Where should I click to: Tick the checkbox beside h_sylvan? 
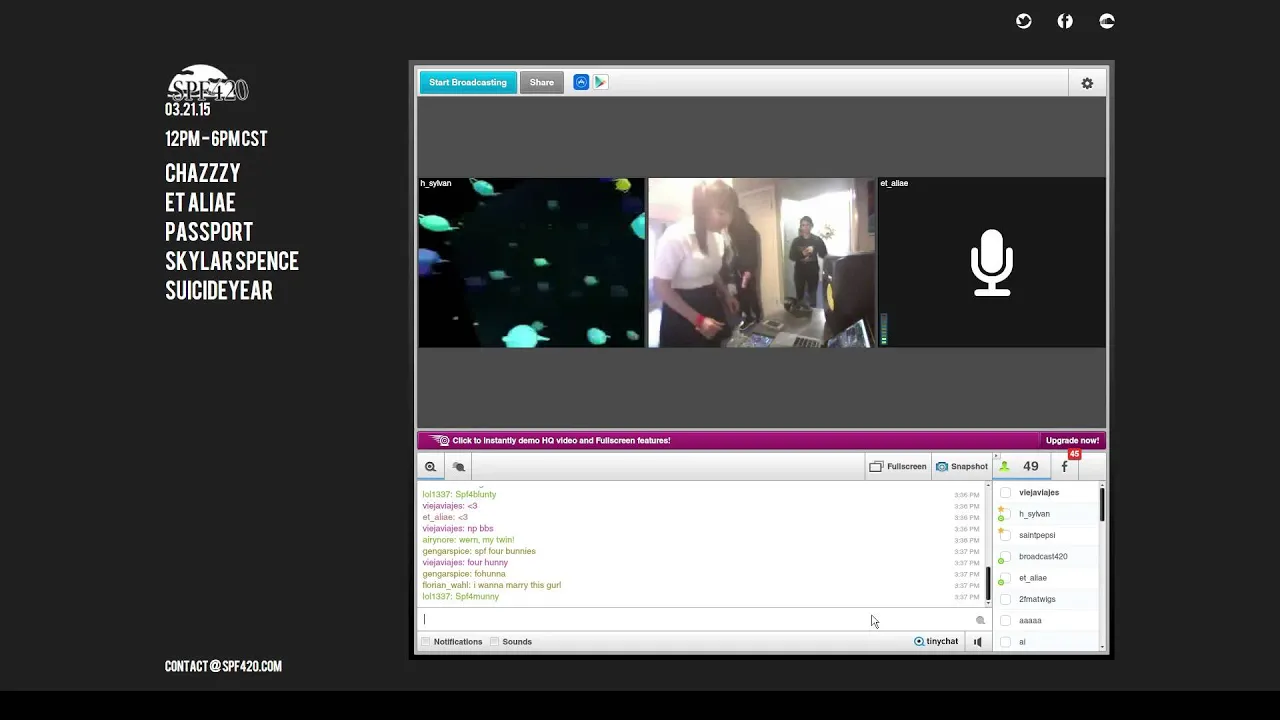(1005, 514)
